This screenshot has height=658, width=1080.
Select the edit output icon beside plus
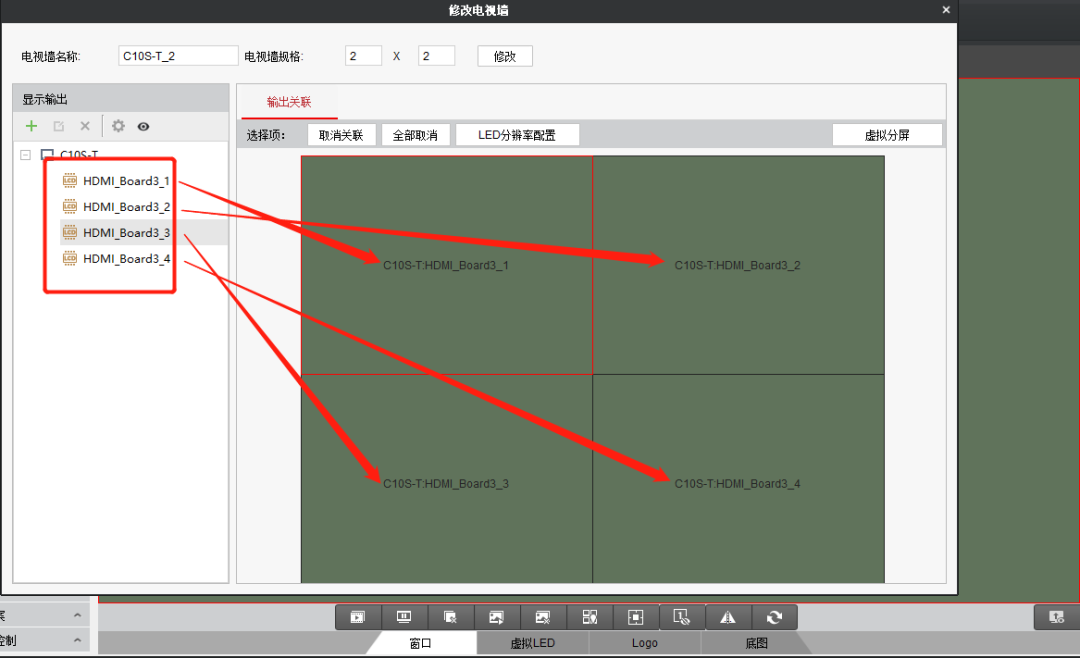[x=58, y=126]
